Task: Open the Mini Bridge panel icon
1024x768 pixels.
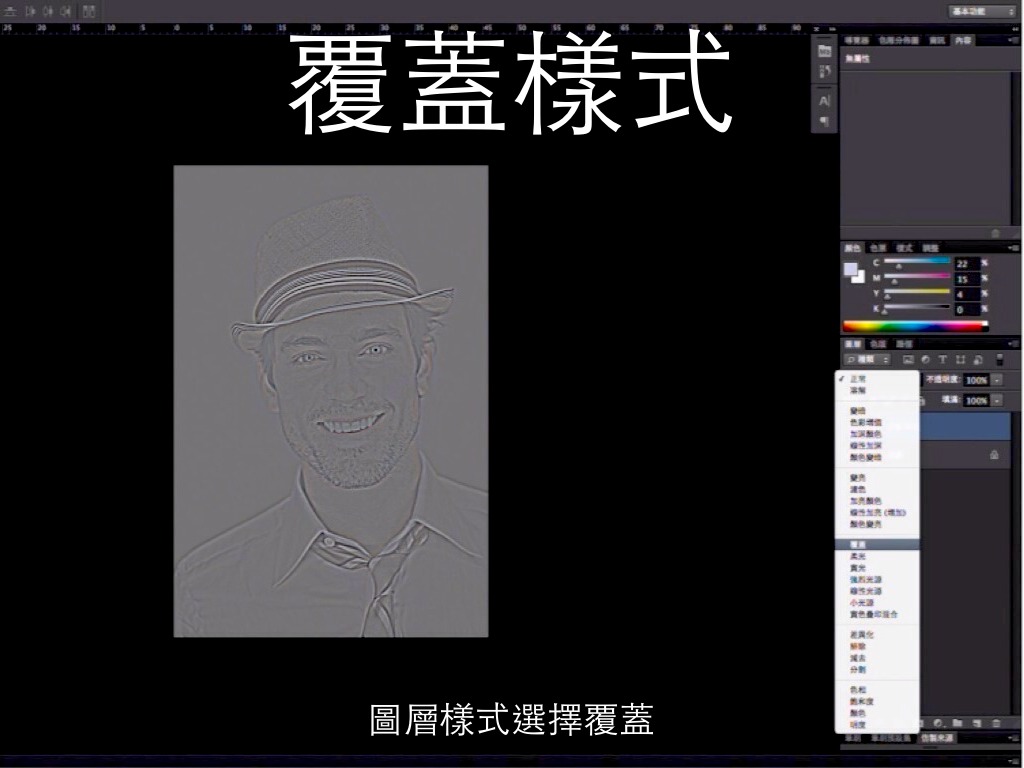Action: click(x=825, y=50)
